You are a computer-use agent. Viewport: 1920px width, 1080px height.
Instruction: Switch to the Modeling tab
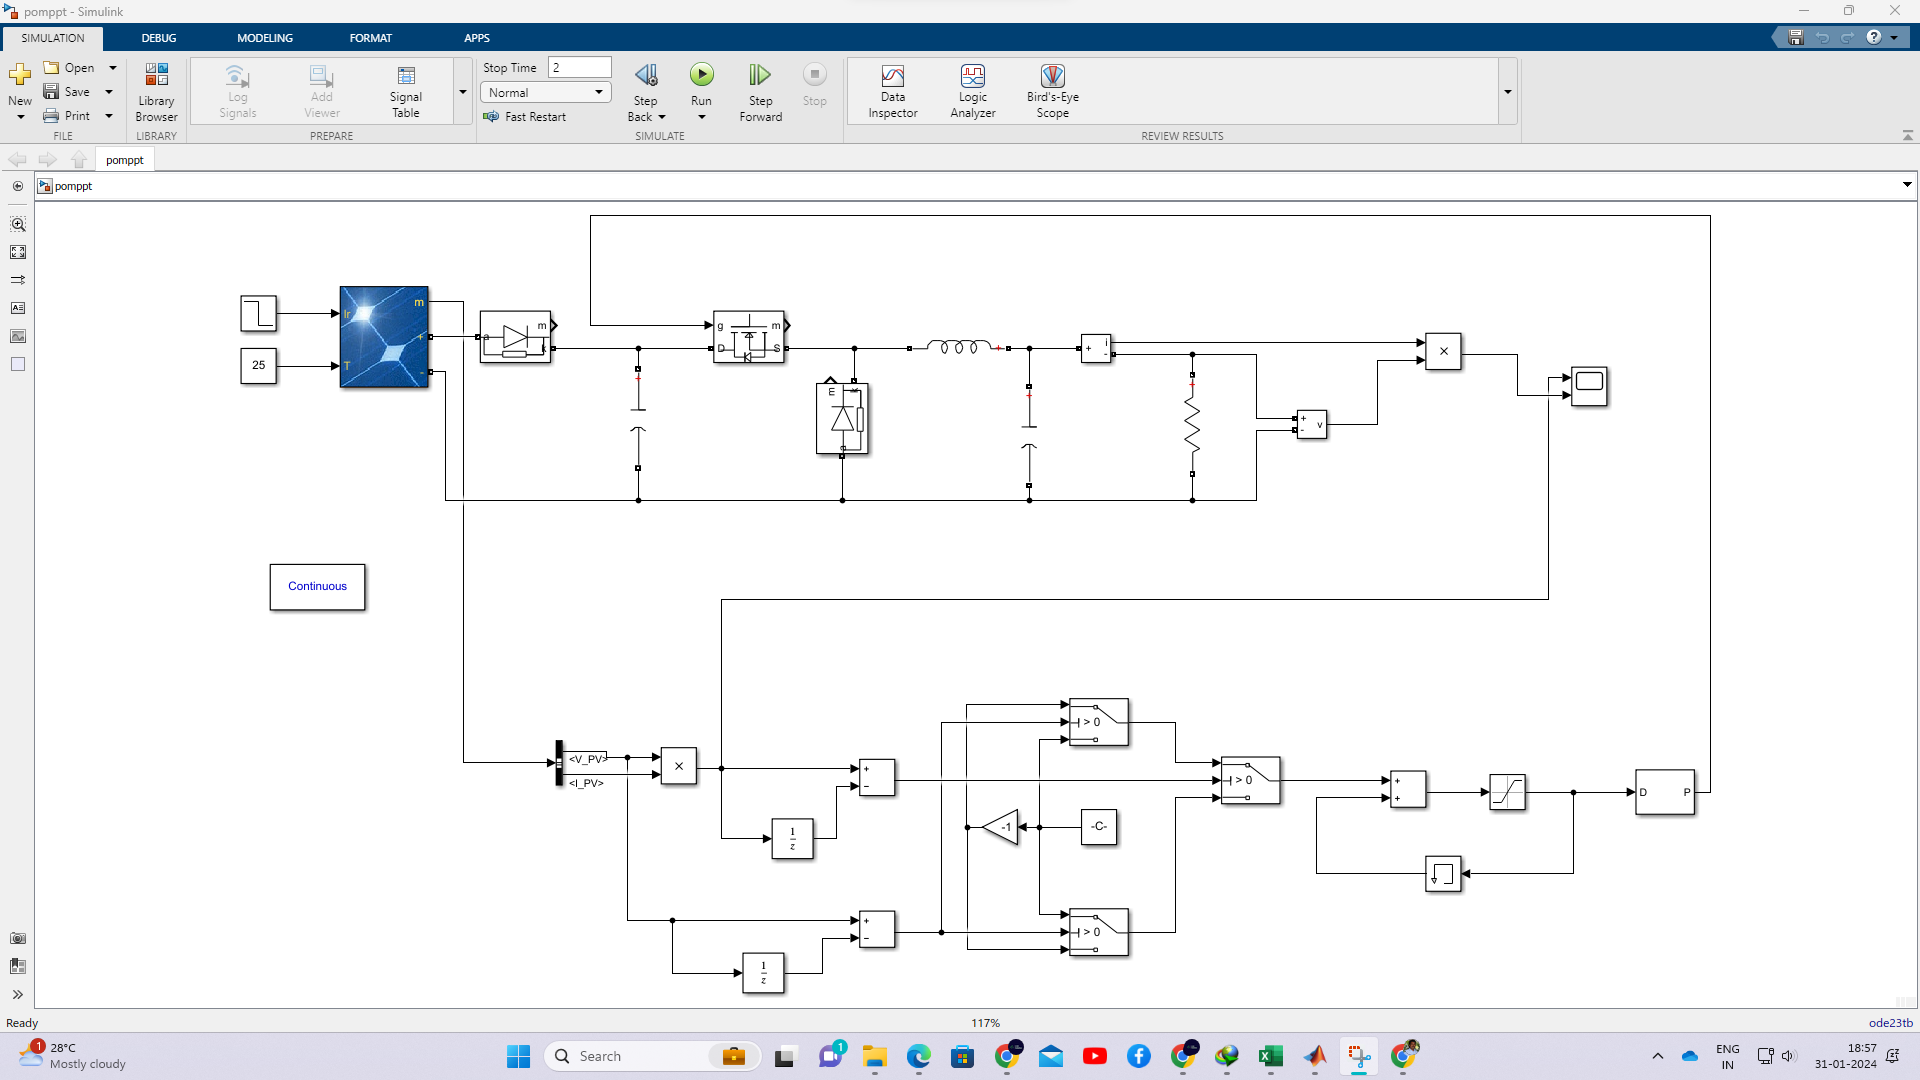point(264,37)
